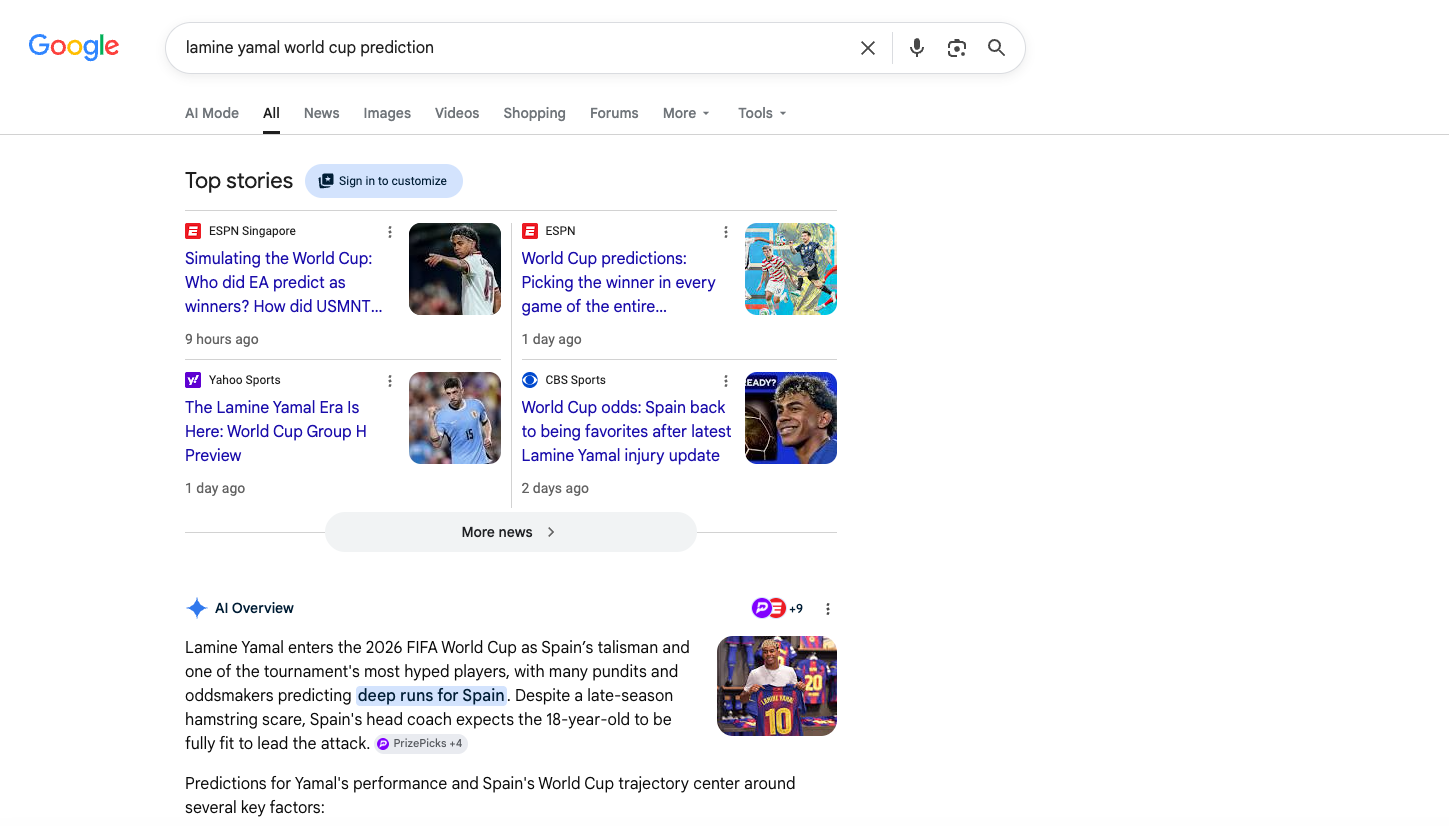
Task: Start voice search with microphone icon
Action: [x=916, y=48]
